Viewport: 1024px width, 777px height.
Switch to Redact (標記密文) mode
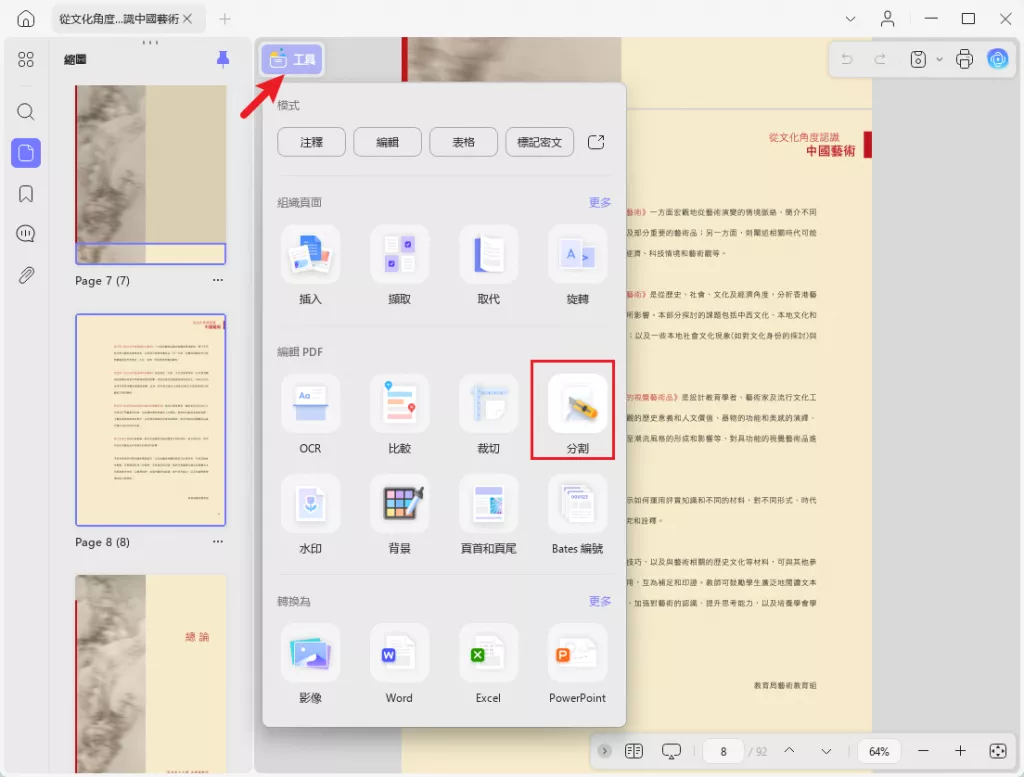(x=539, y=142)
